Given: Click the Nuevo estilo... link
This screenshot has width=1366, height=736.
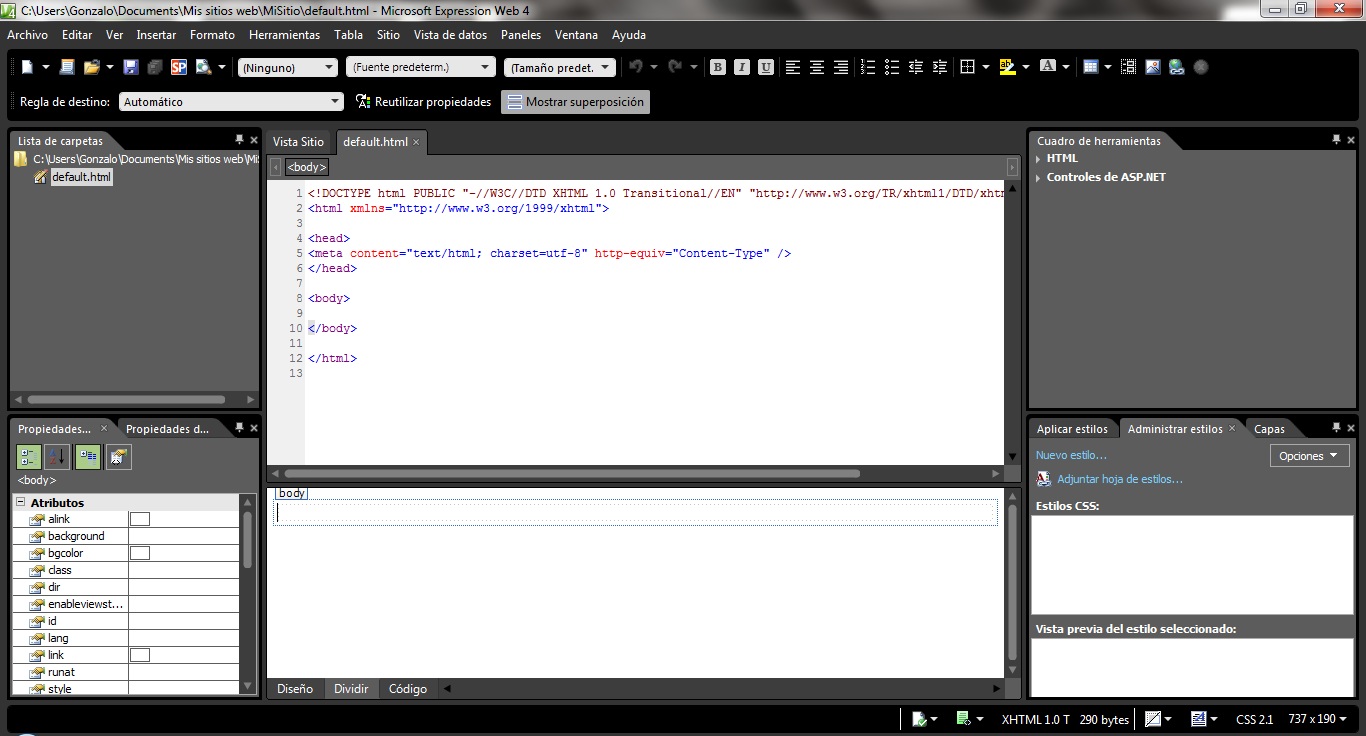Looking at the screenshot, I should point(1071,455).
